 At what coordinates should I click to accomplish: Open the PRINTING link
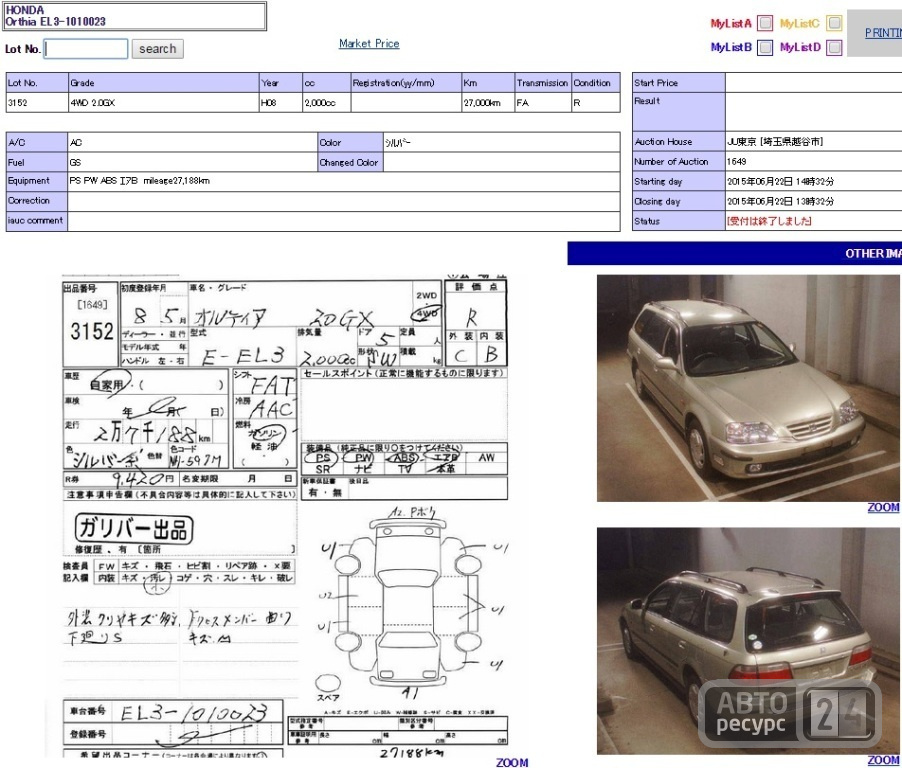884,33
